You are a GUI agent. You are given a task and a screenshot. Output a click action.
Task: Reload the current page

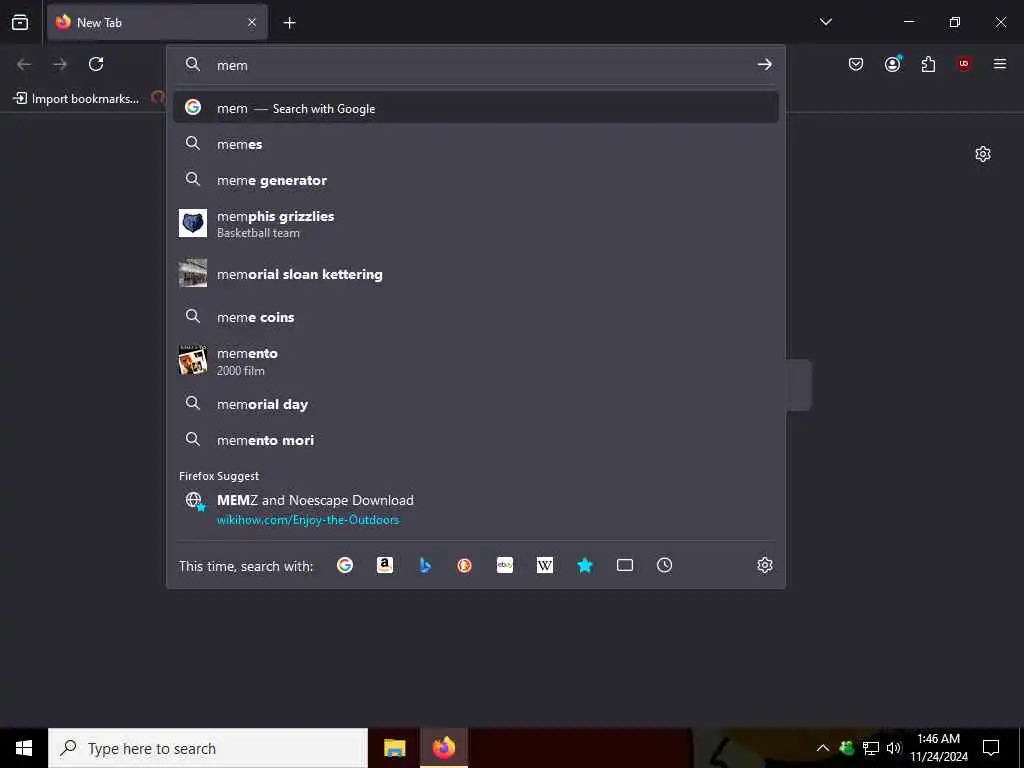click(x=96, y=64)
